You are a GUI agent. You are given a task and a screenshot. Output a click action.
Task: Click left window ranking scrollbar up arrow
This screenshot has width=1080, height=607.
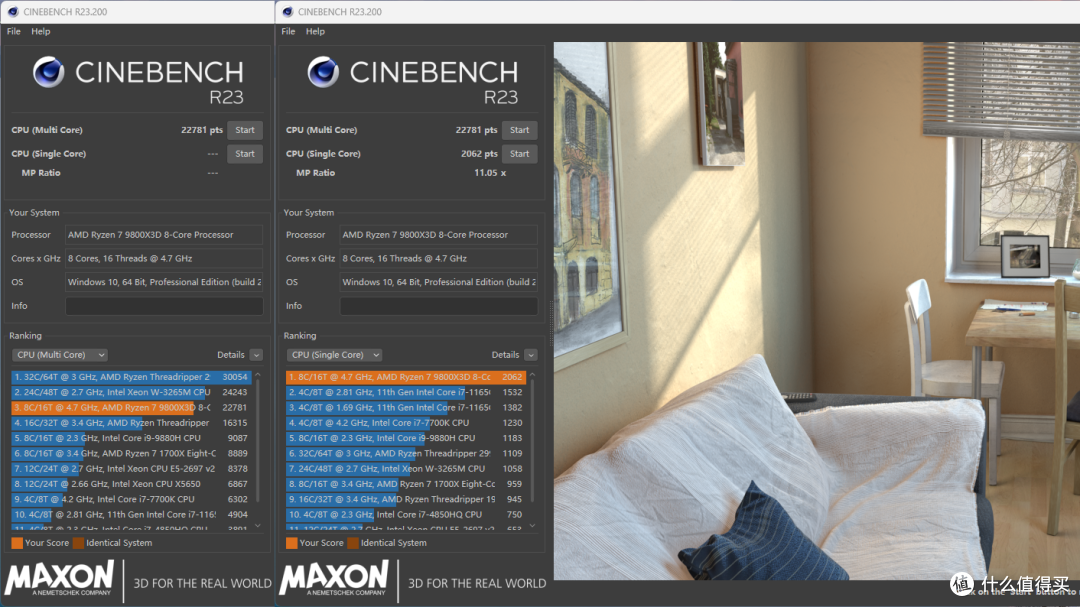tap(258, 375)
